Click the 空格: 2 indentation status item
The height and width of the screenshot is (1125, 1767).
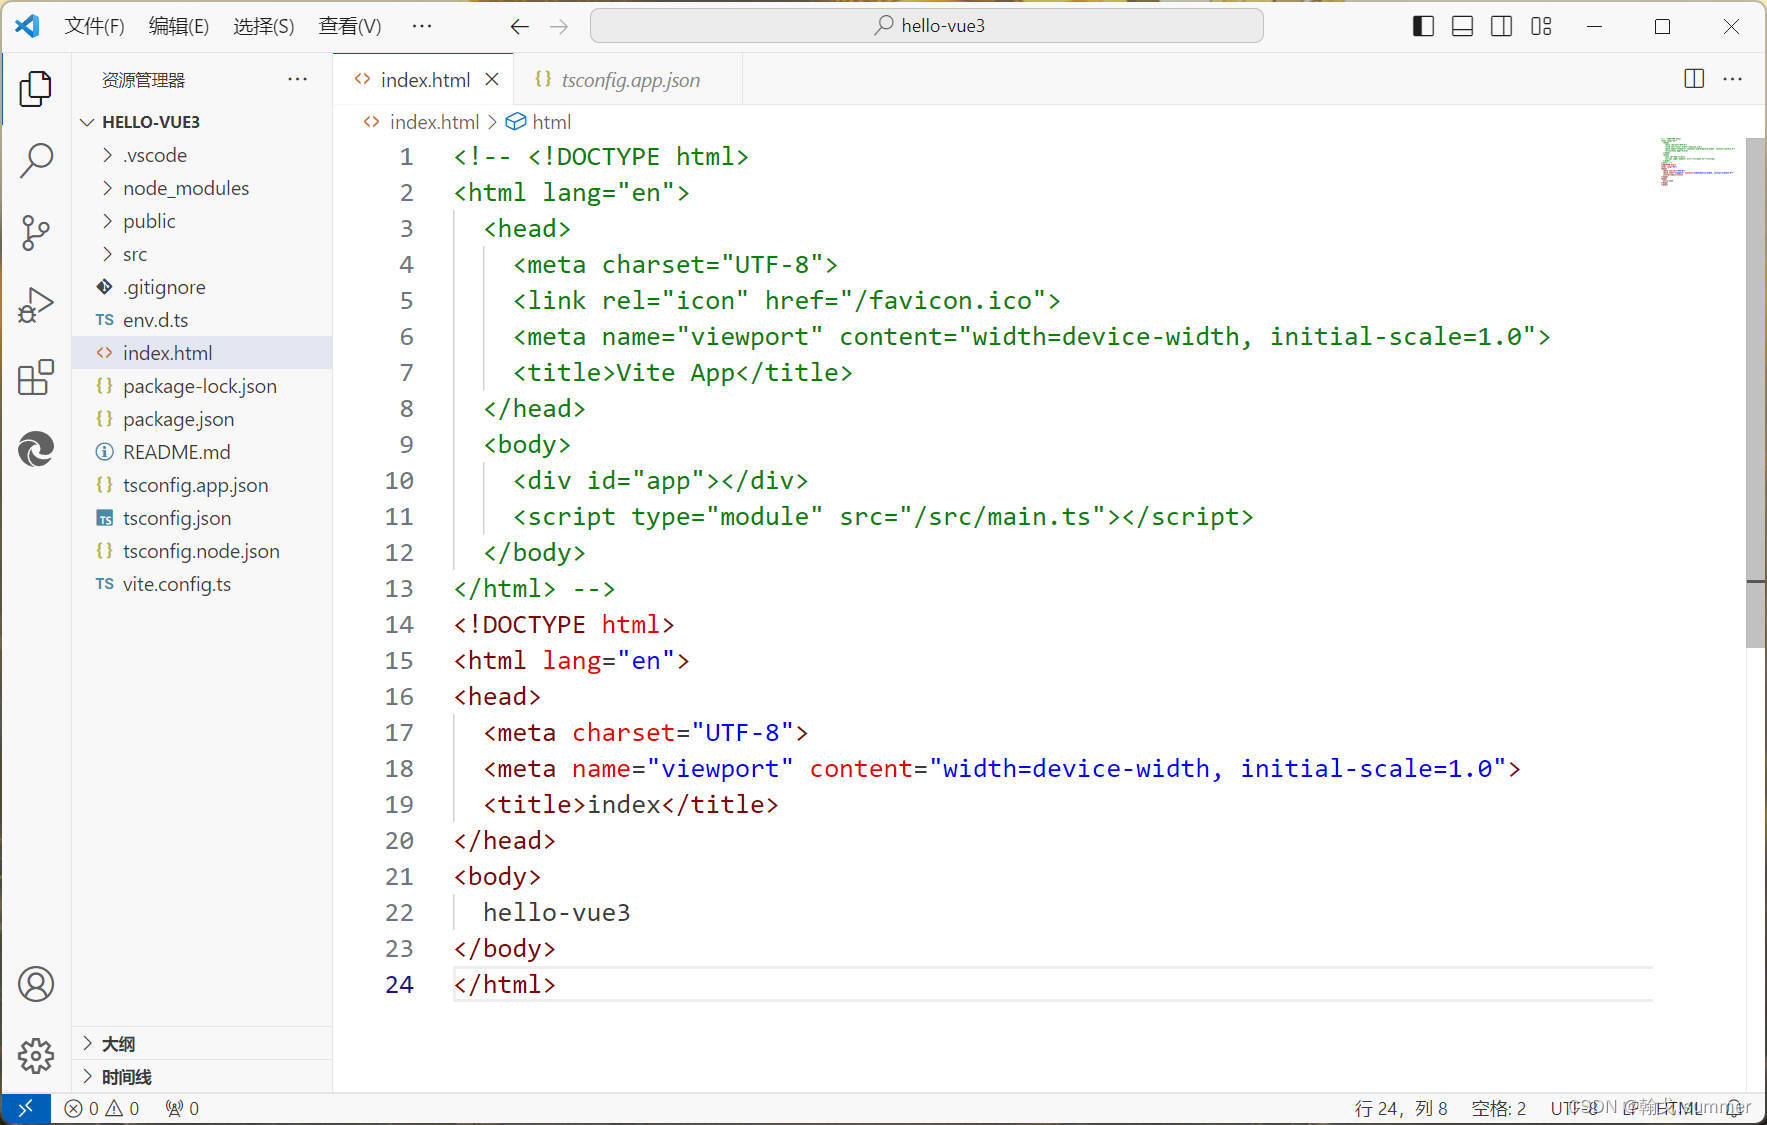pos(1498,1108)
